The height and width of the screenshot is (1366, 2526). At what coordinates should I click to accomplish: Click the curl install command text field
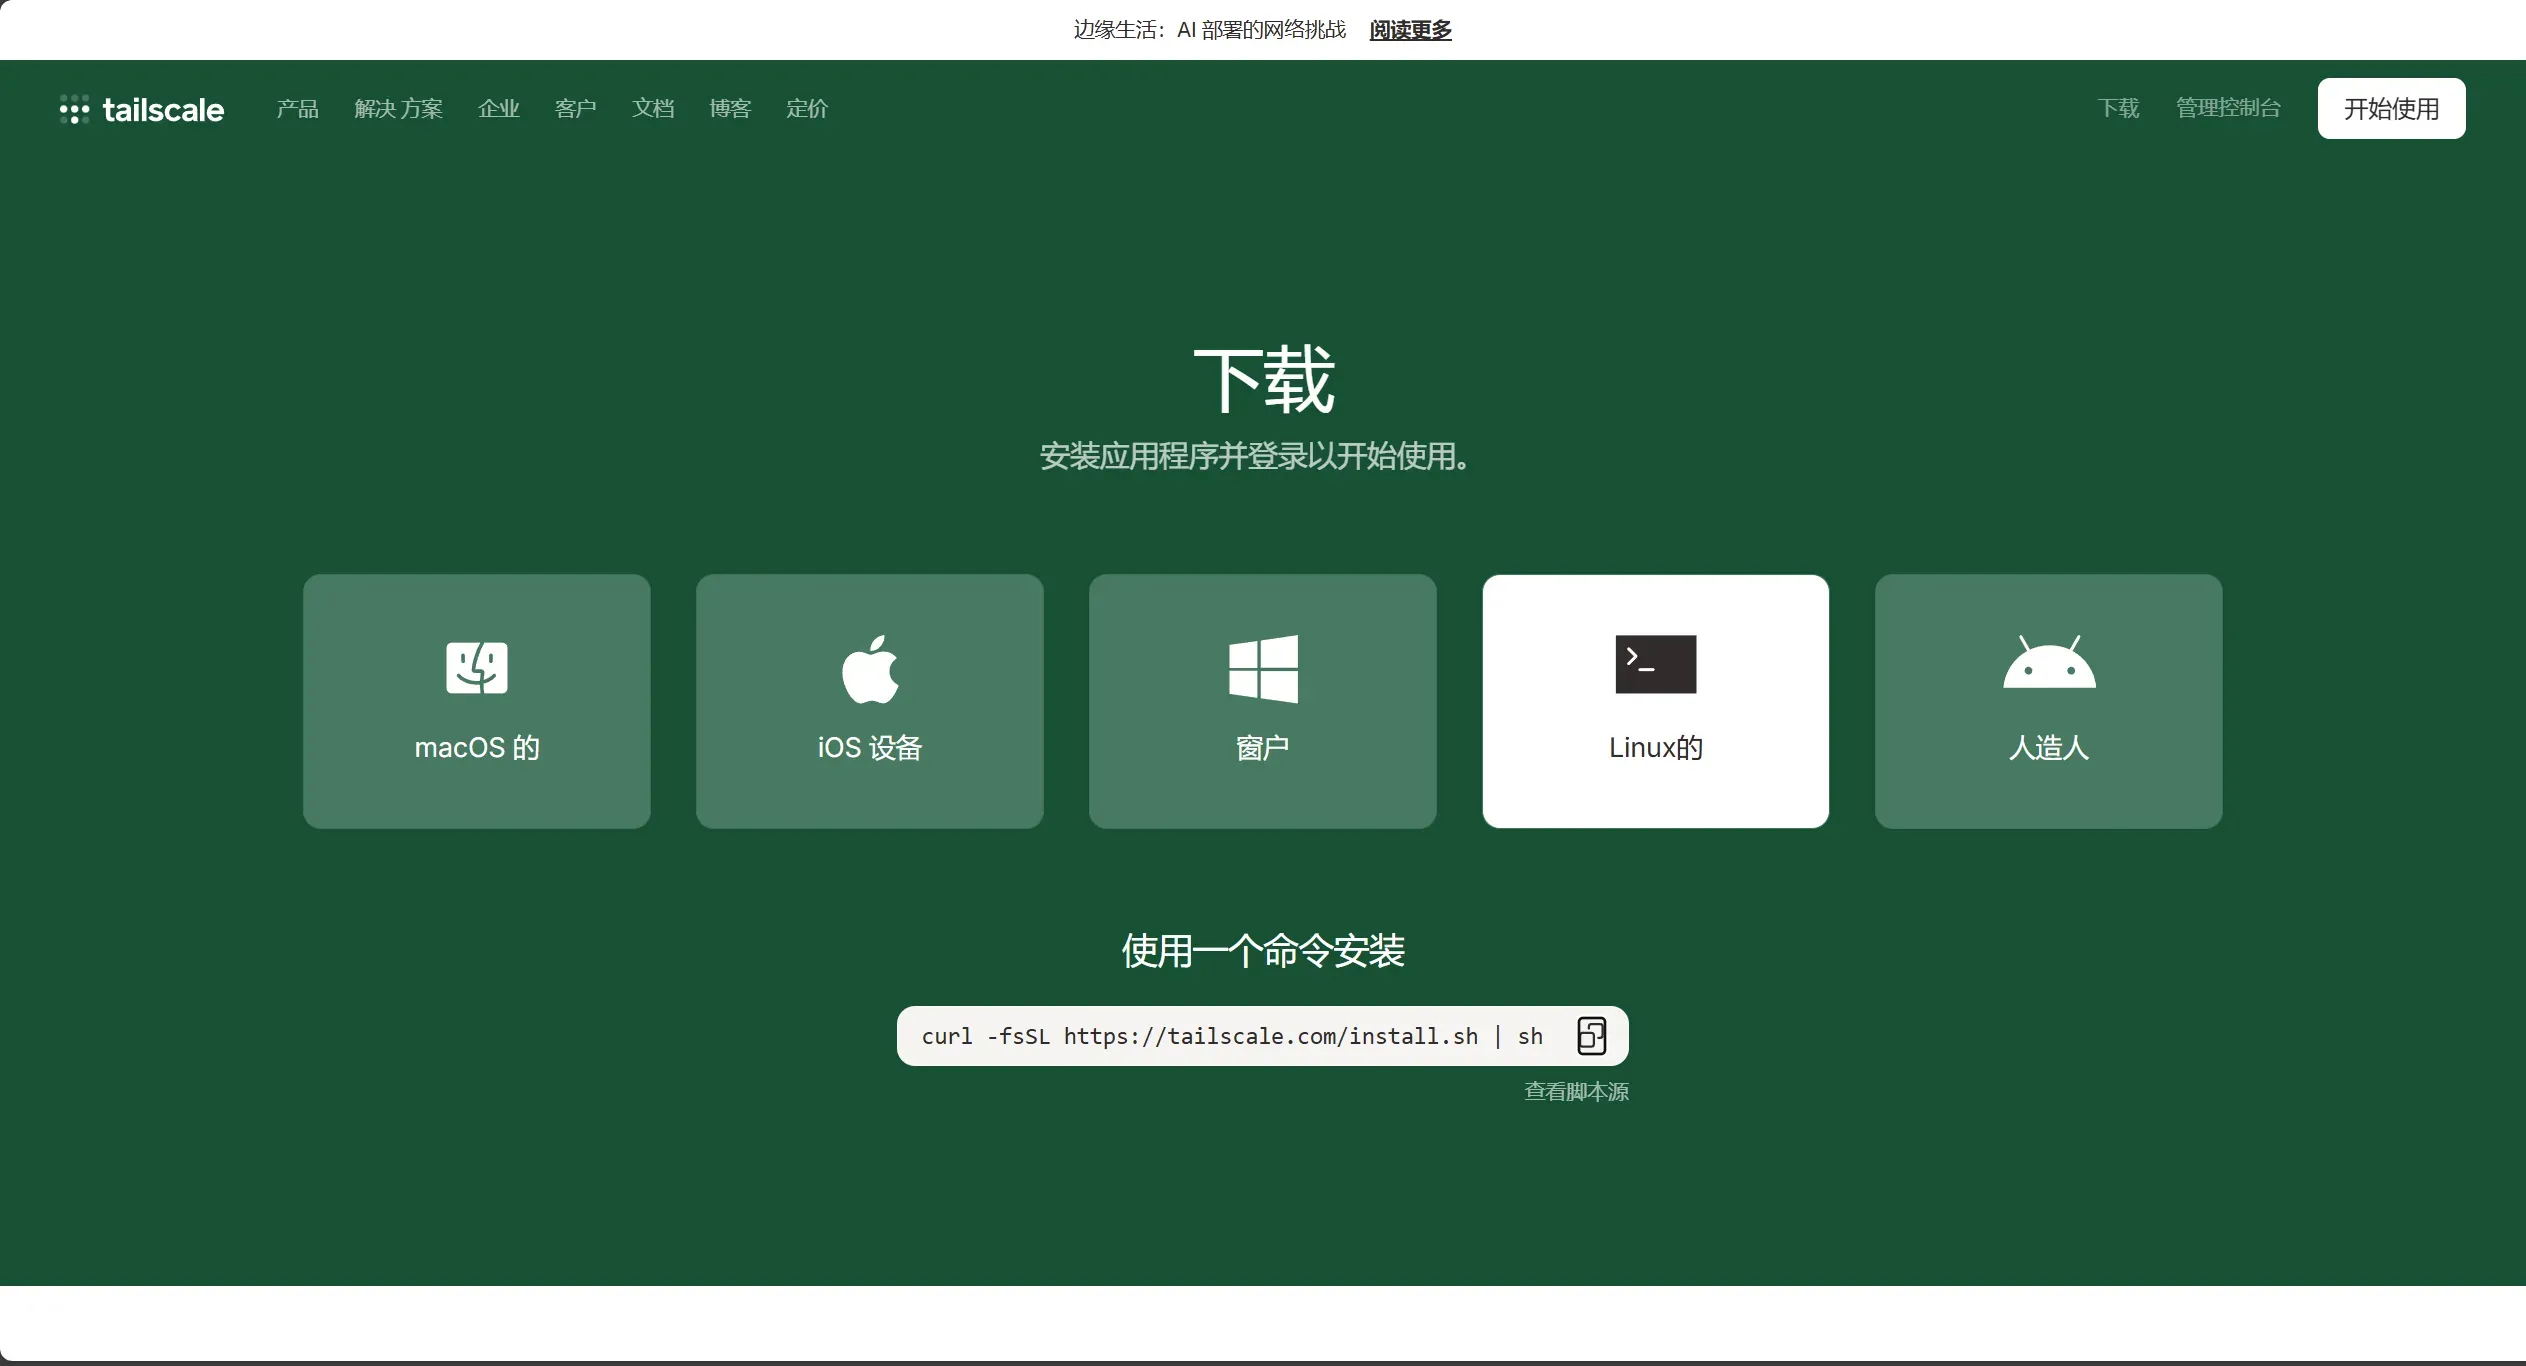pos(1230,1036)
